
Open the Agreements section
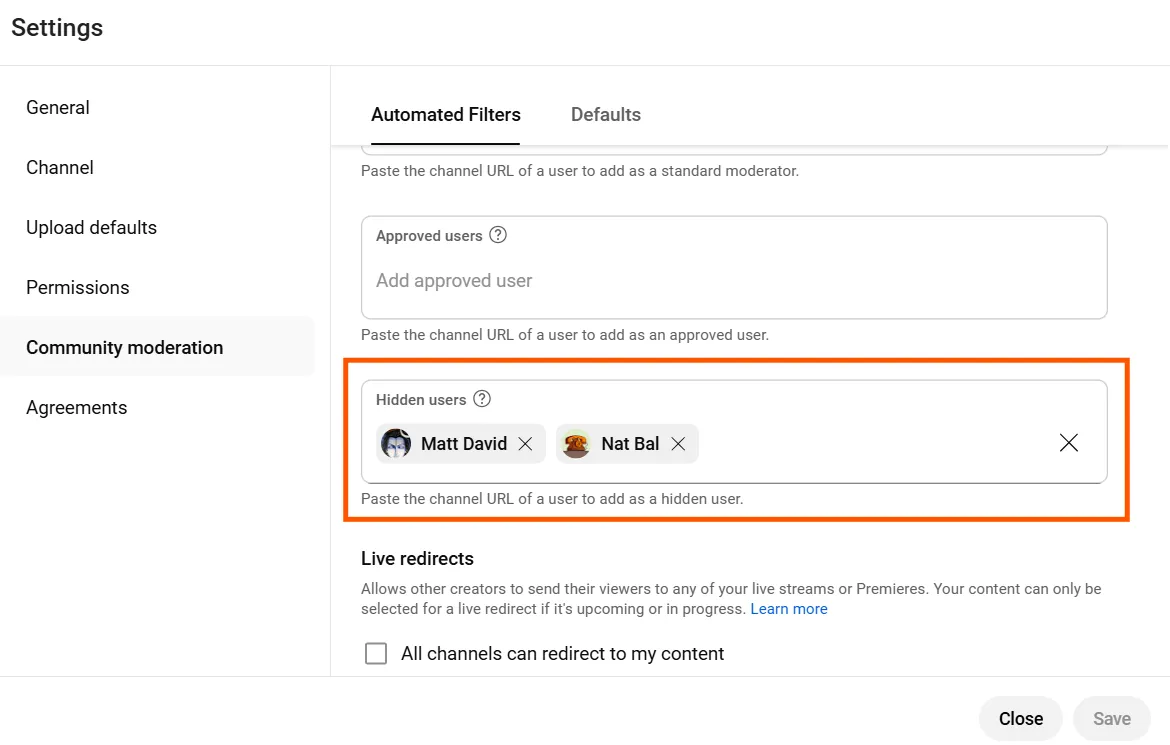tap(76, 407)
